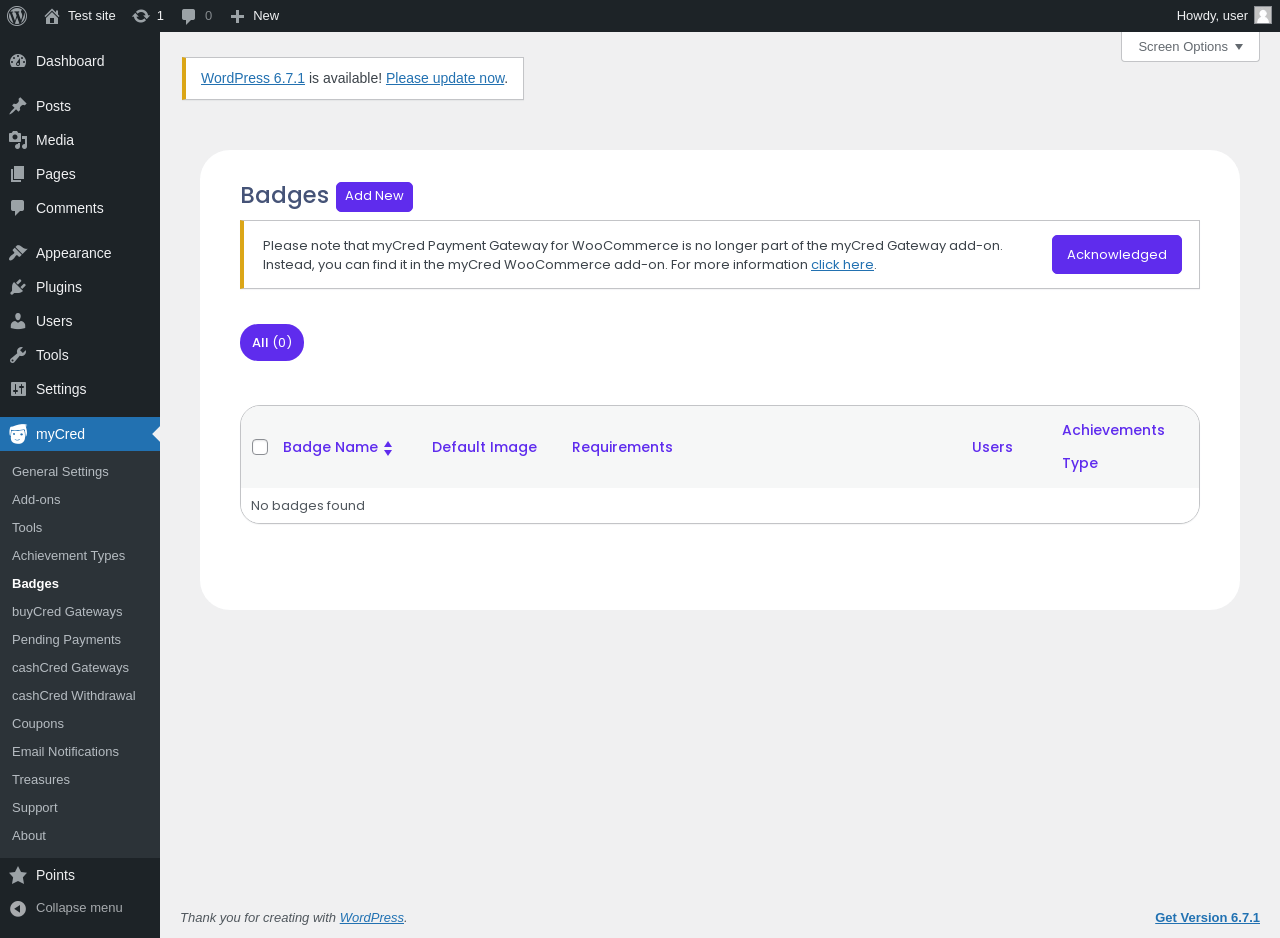Click the myCred mascot icon

point(18,434)
